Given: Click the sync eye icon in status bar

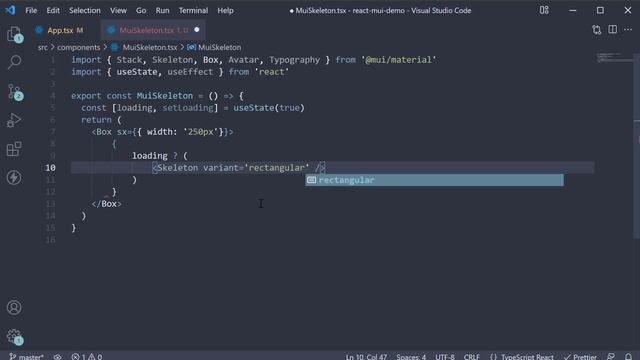Looking at the screenshot, I should [x=58, y=356].
